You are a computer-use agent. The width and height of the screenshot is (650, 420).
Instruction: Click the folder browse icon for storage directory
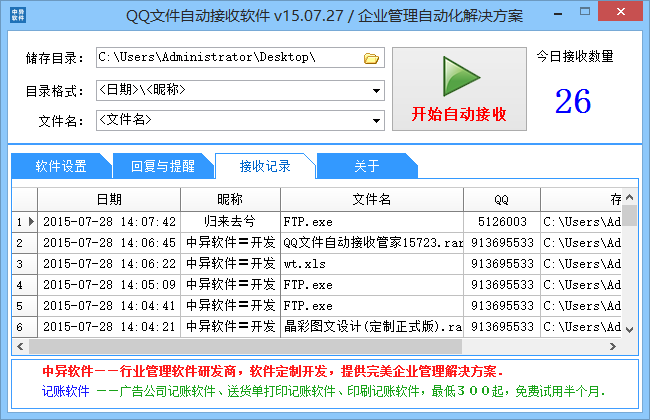372,58
